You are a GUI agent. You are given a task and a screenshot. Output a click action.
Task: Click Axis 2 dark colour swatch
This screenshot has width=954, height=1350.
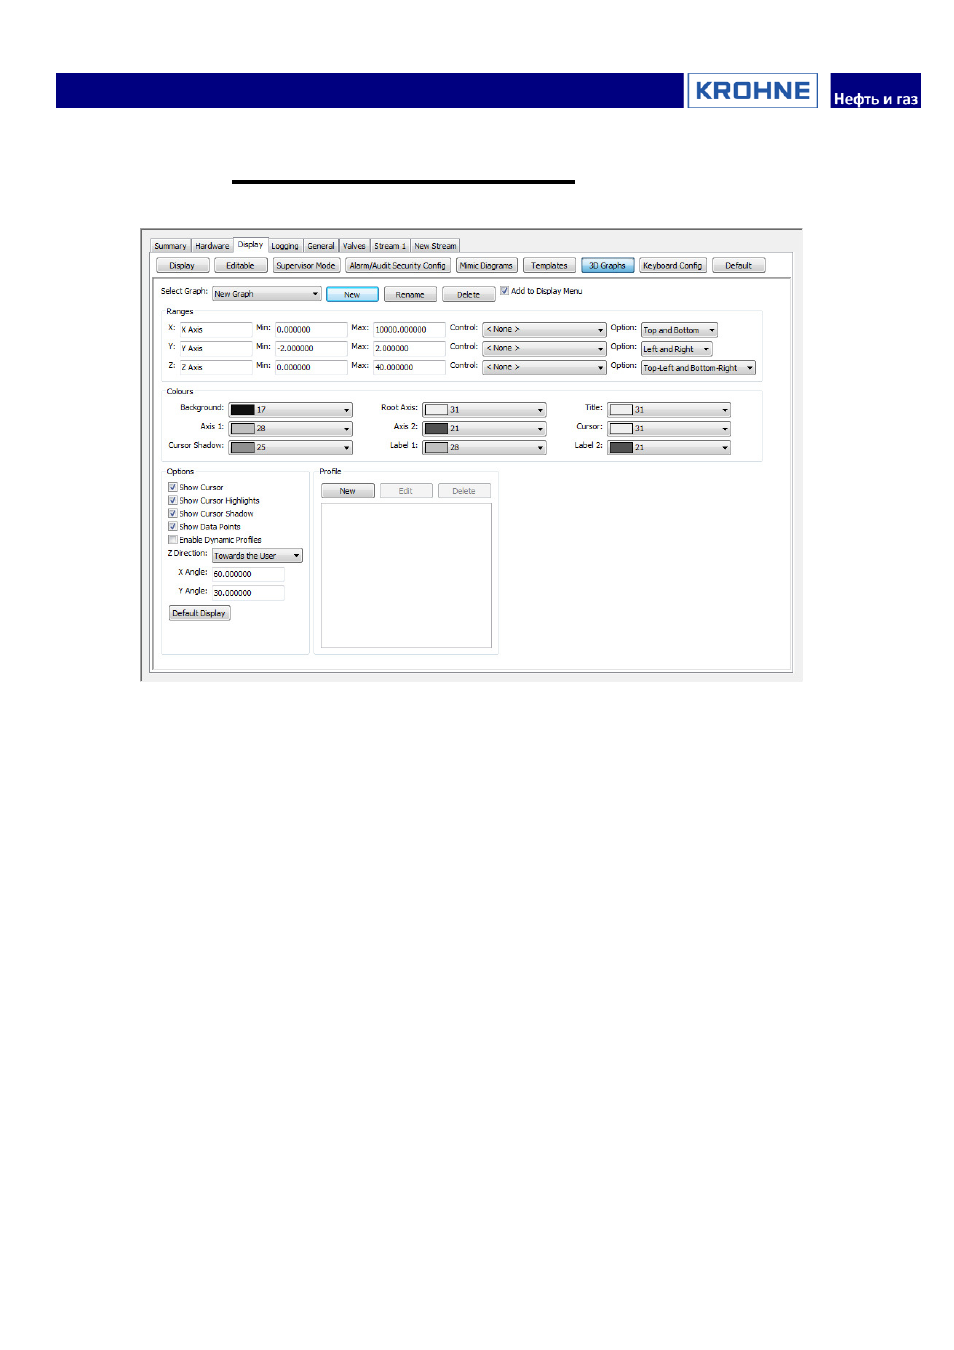[436, 429]
